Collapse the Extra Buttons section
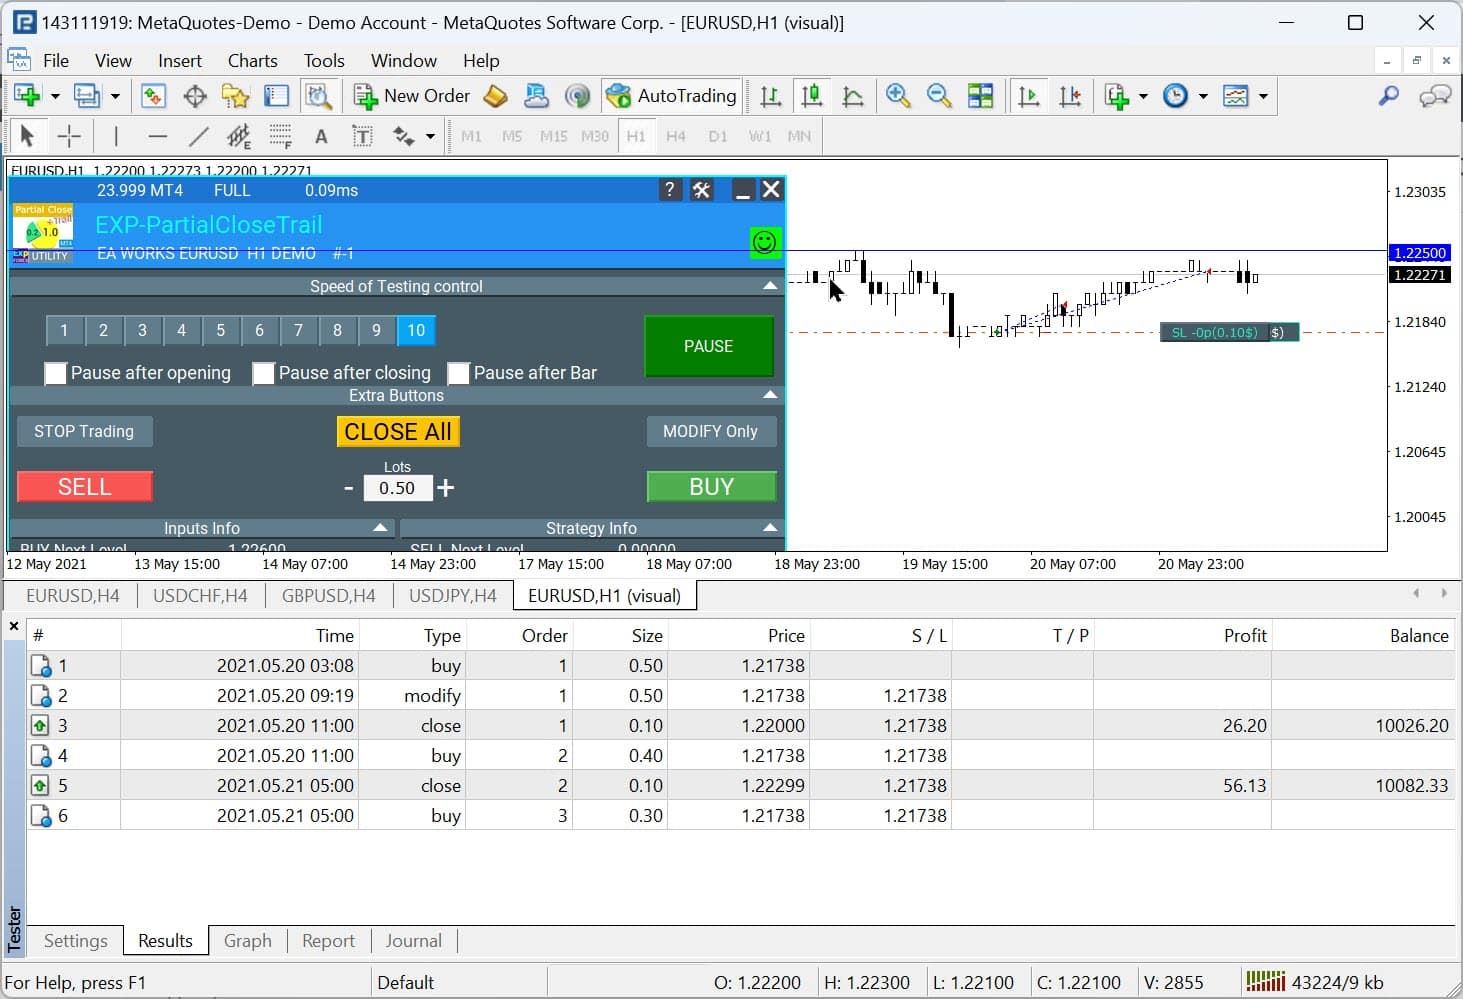The width and height of the screenshot is (1463, 999). click(x=770, y=395)
